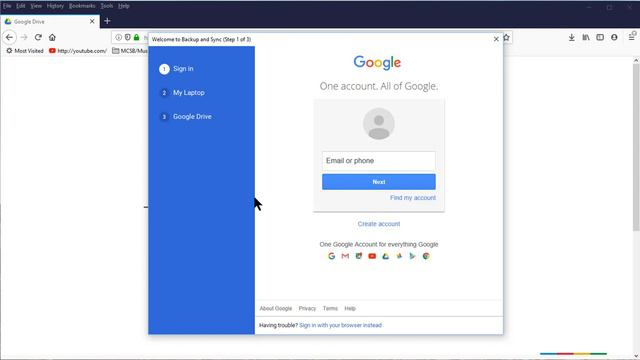
Task: Click the Google Drive service icon
Action: click(x=386, y=256)
